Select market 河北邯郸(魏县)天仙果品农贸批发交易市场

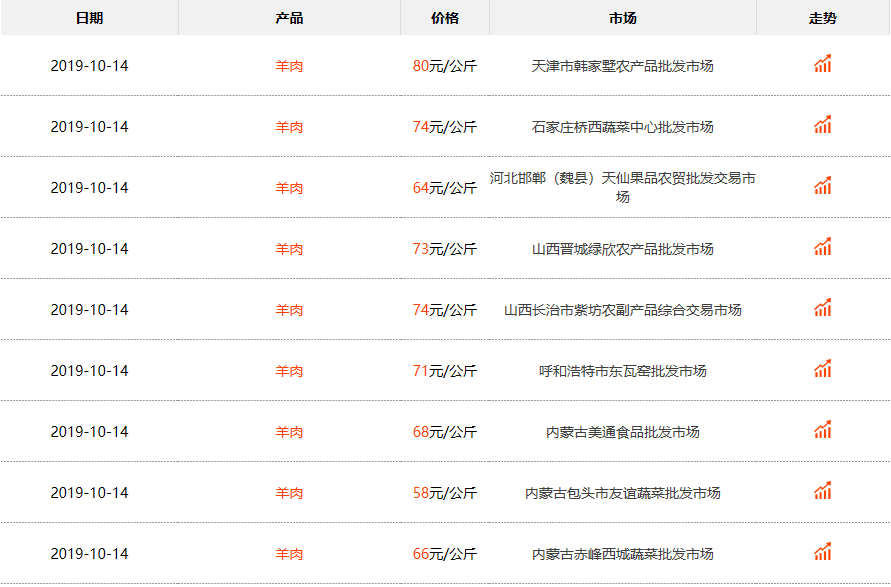tap(623, 188)
